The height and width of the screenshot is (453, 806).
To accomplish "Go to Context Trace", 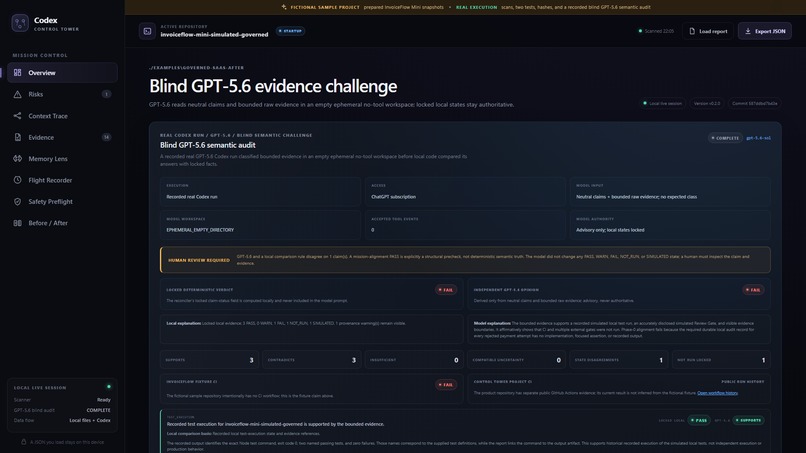I will 62,116.
